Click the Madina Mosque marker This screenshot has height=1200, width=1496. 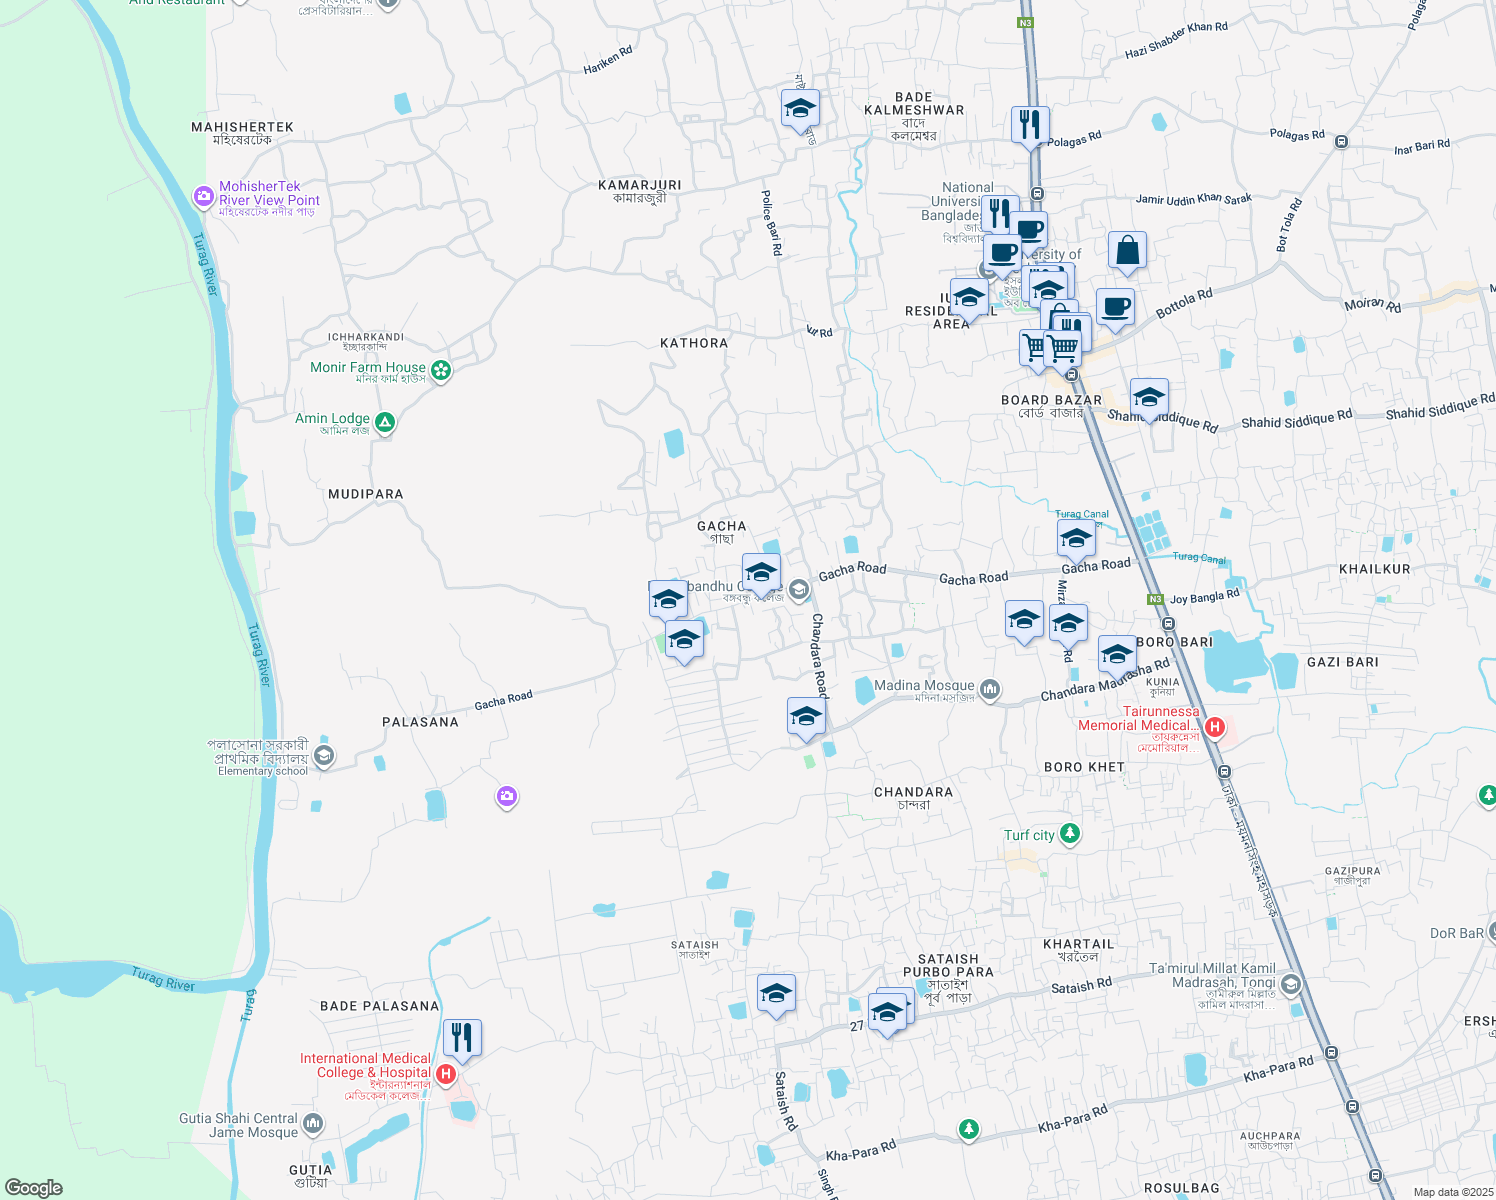point(990,690)
